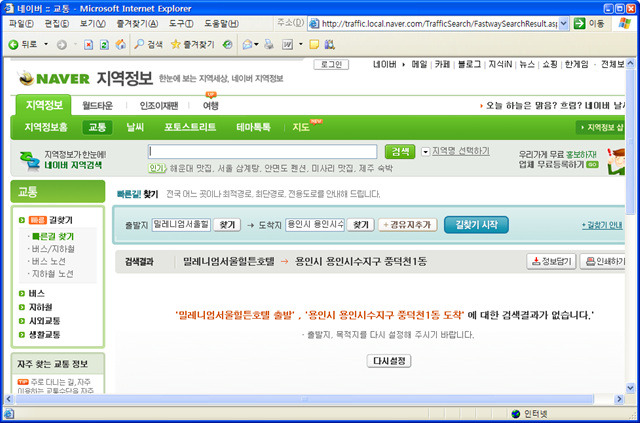
Task: Click the 경유지추가 add waypoint button
Action: [x=408, y=225]
